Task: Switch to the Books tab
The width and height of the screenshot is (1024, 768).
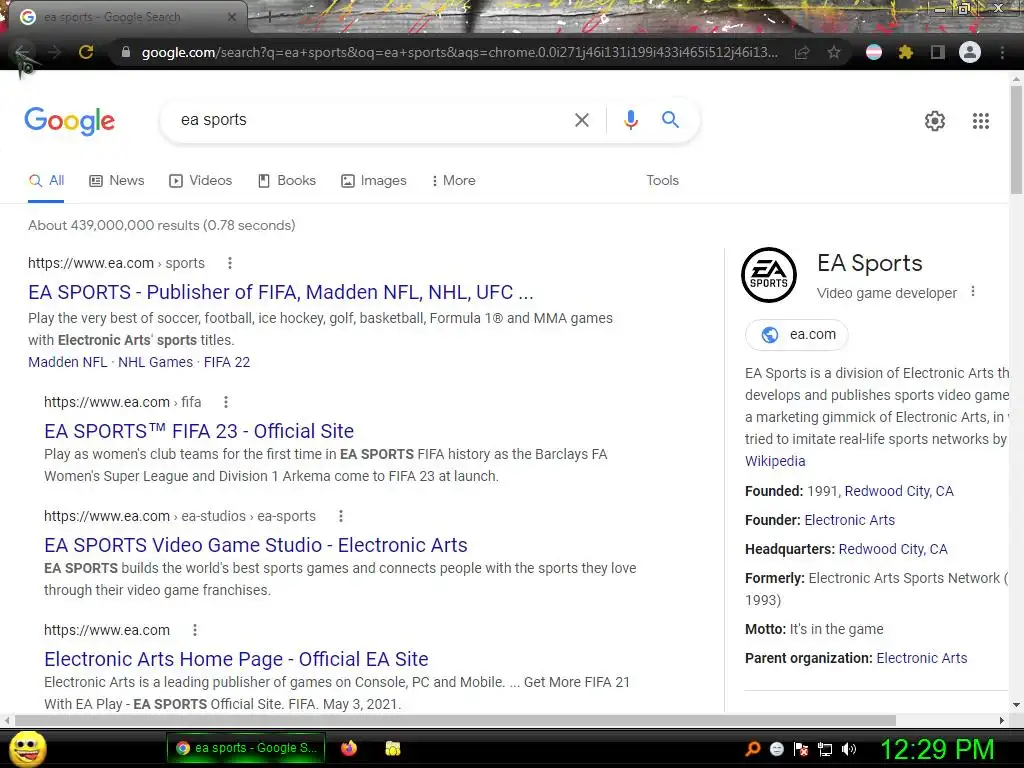Action: click(x=287, y=181)
